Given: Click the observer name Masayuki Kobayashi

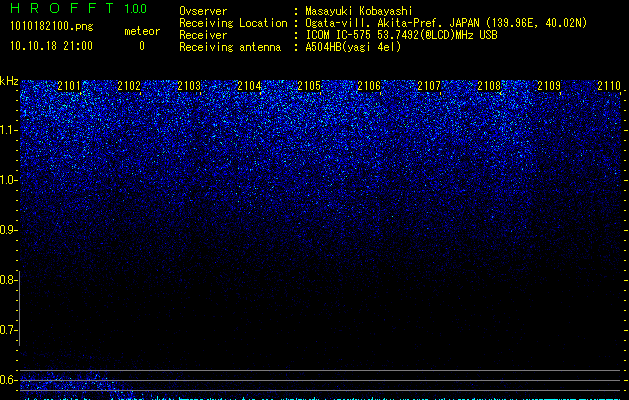Looking at the screenshot, I should click(359, 11).
